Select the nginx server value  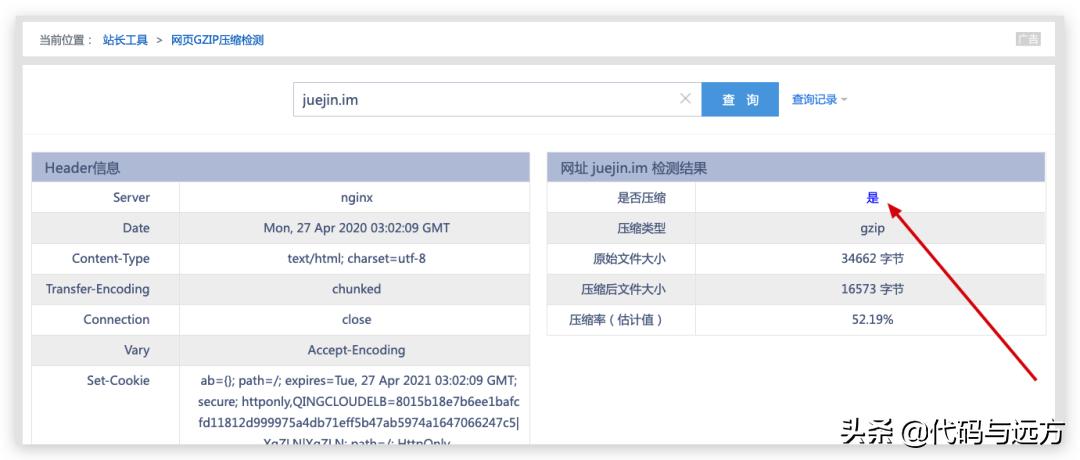[x=356, y=198]
